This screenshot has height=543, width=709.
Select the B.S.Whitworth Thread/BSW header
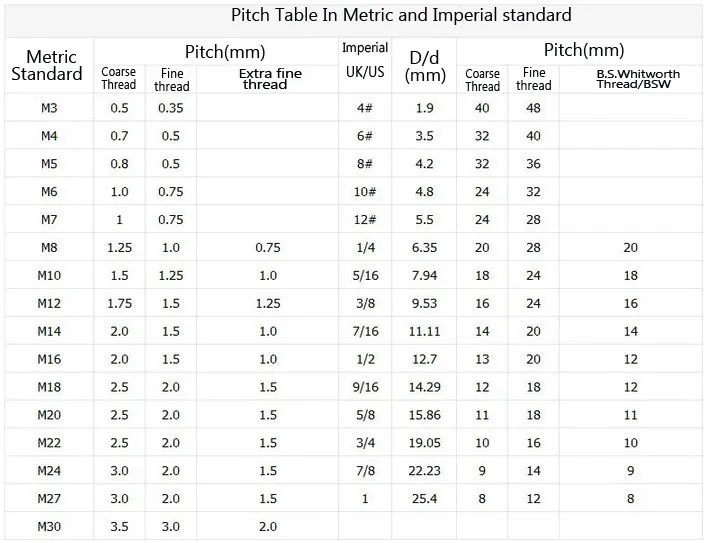638,79
